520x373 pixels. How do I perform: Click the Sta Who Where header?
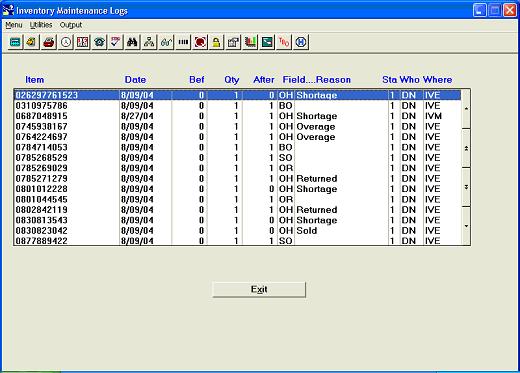(x=417, y=80)
